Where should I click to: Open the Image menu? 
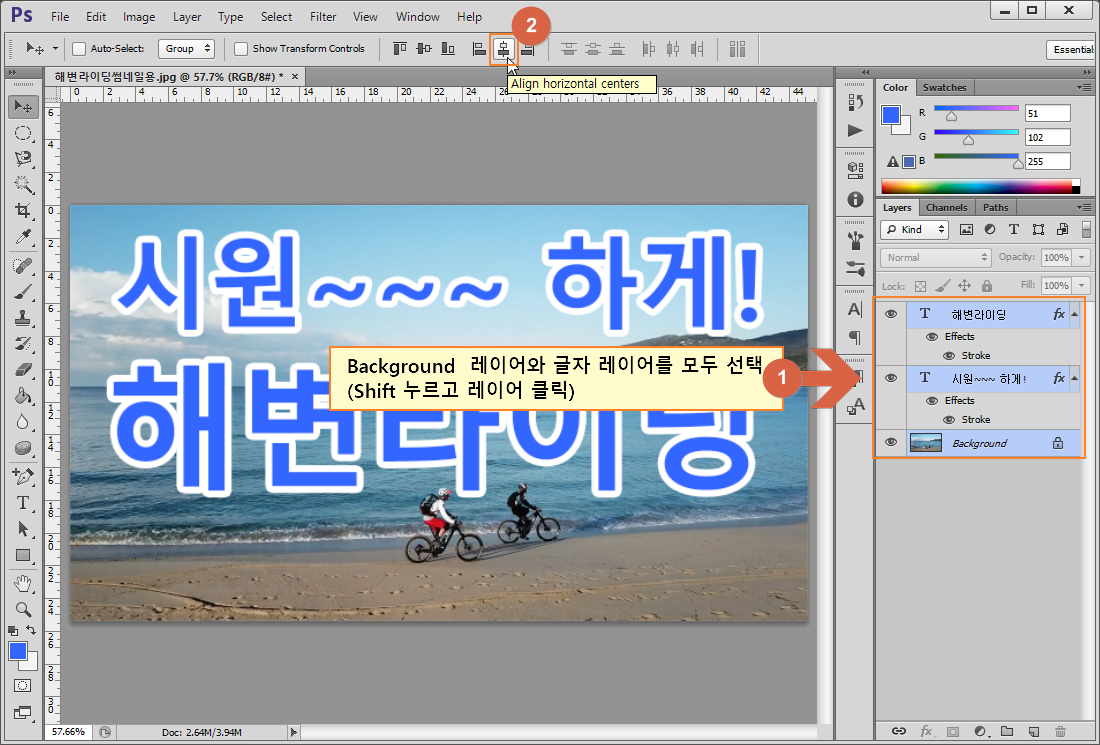139,17
